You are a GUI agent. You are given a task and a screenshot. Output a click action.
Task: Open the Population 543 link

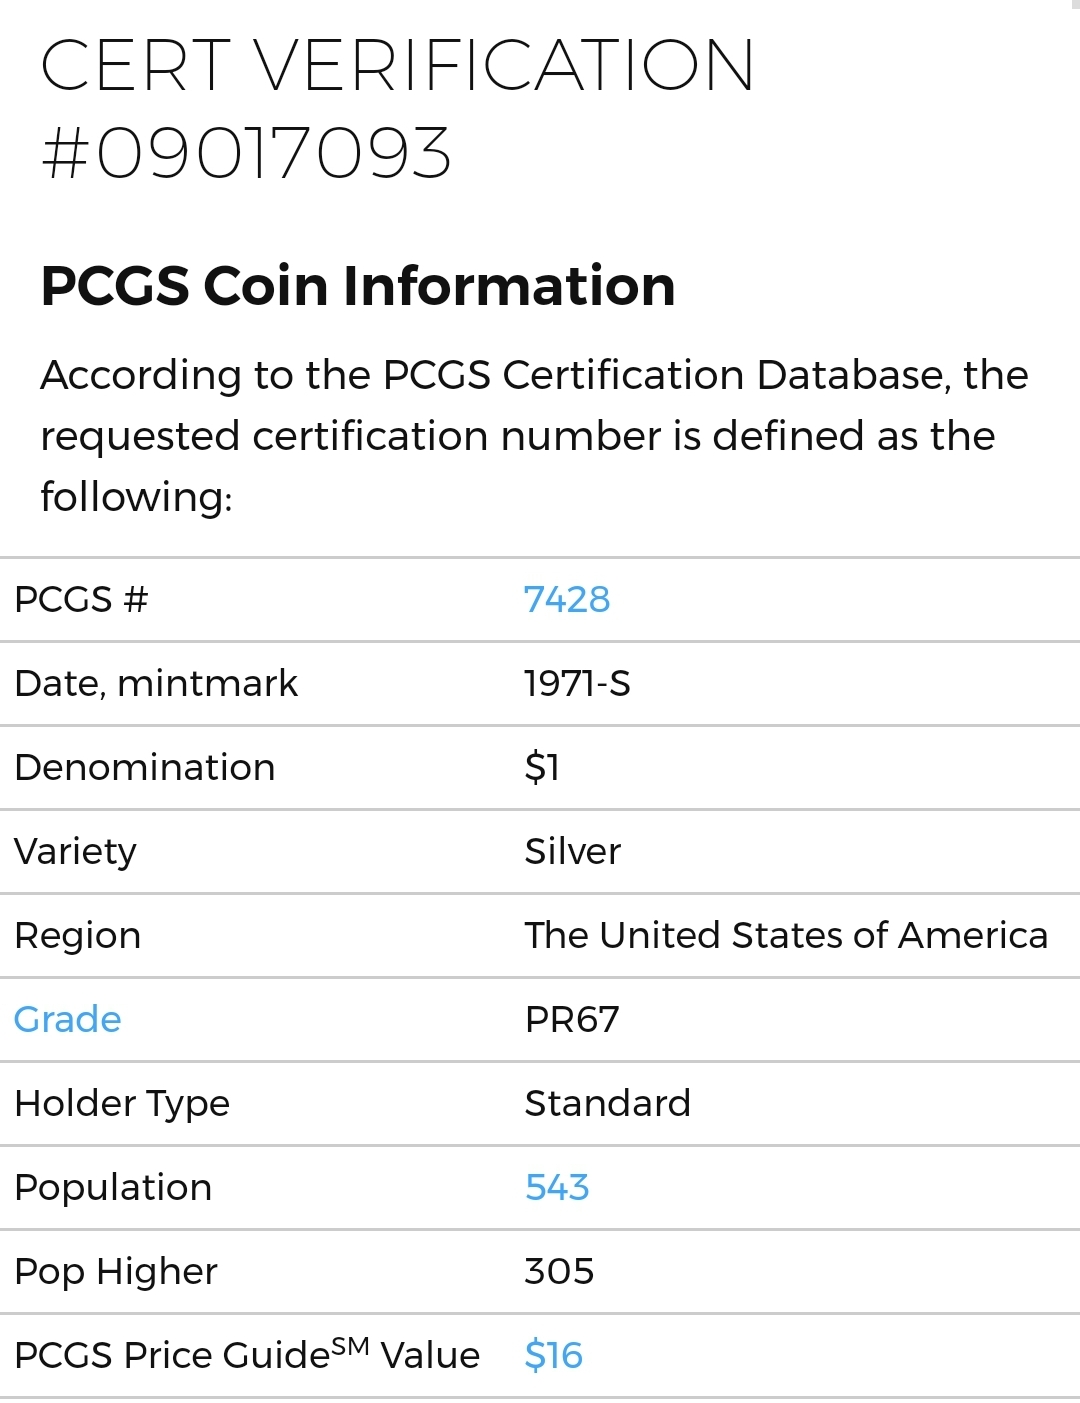point(557,1187)
